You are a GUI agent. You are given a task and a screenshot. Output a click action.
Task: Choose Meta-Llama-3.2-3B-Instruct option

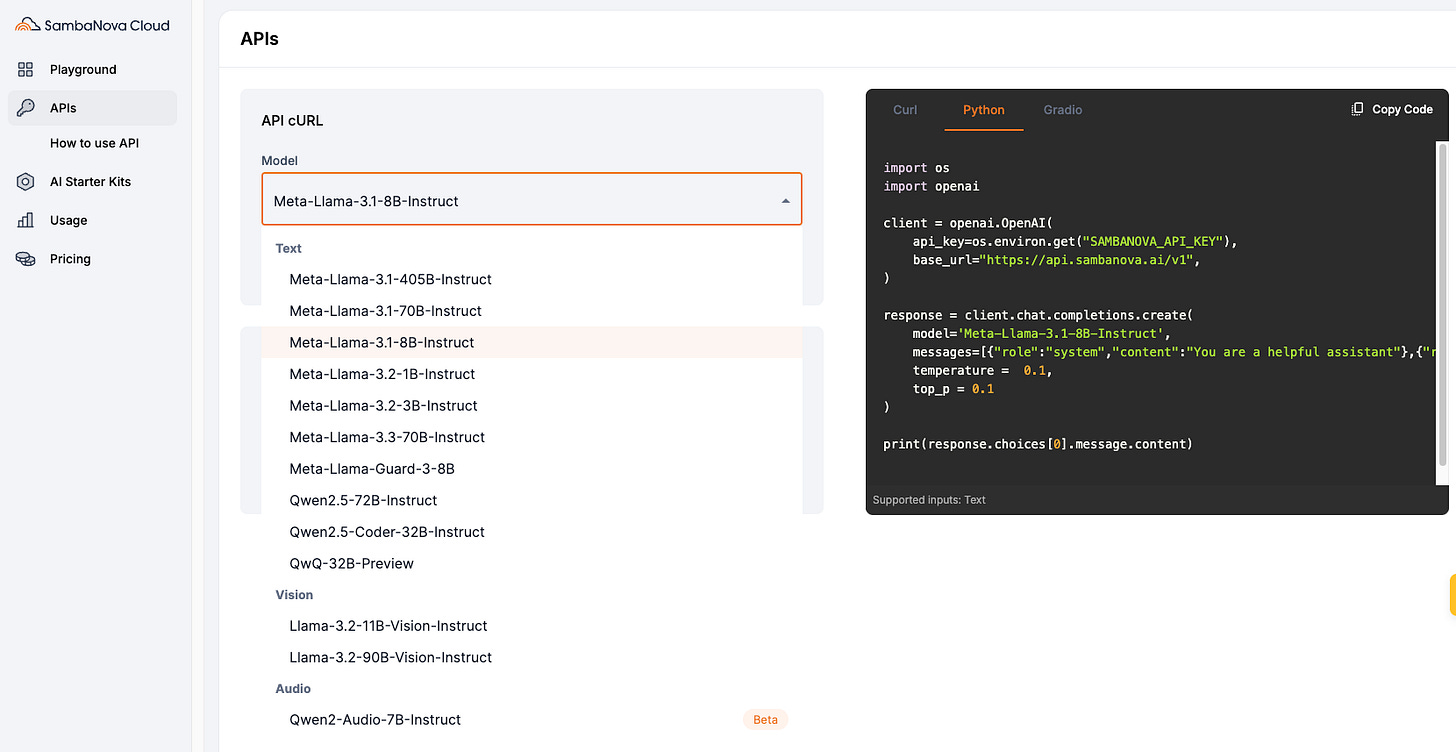tap(532, 405)
